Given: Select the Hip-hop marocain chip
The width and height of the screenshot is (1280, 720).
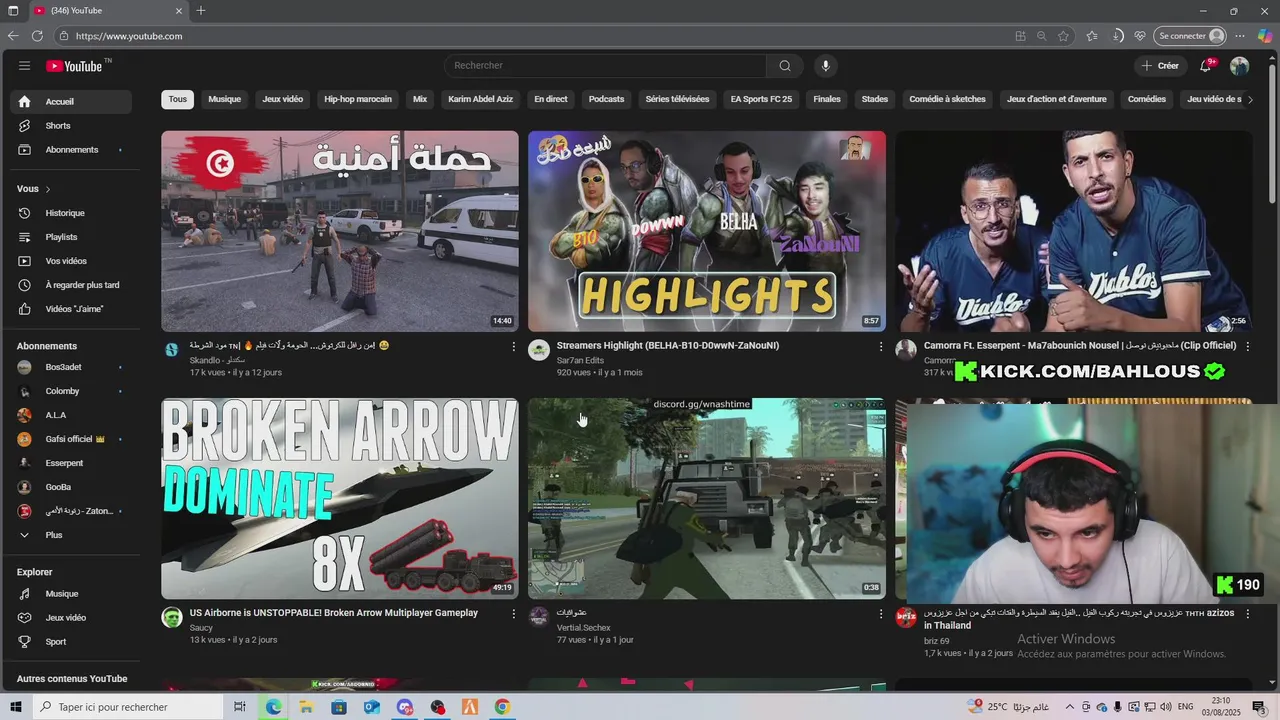Looking at the screenshot, I should [x=358, y=99].
